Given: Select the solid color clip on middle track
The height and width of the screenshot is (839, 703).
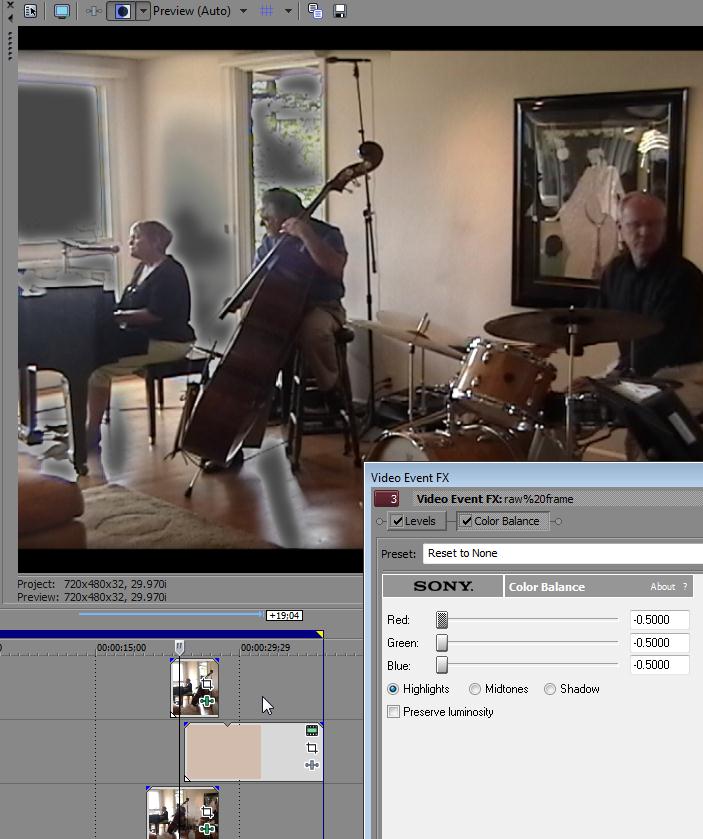Looking at the screenshot, I should 254,751.
